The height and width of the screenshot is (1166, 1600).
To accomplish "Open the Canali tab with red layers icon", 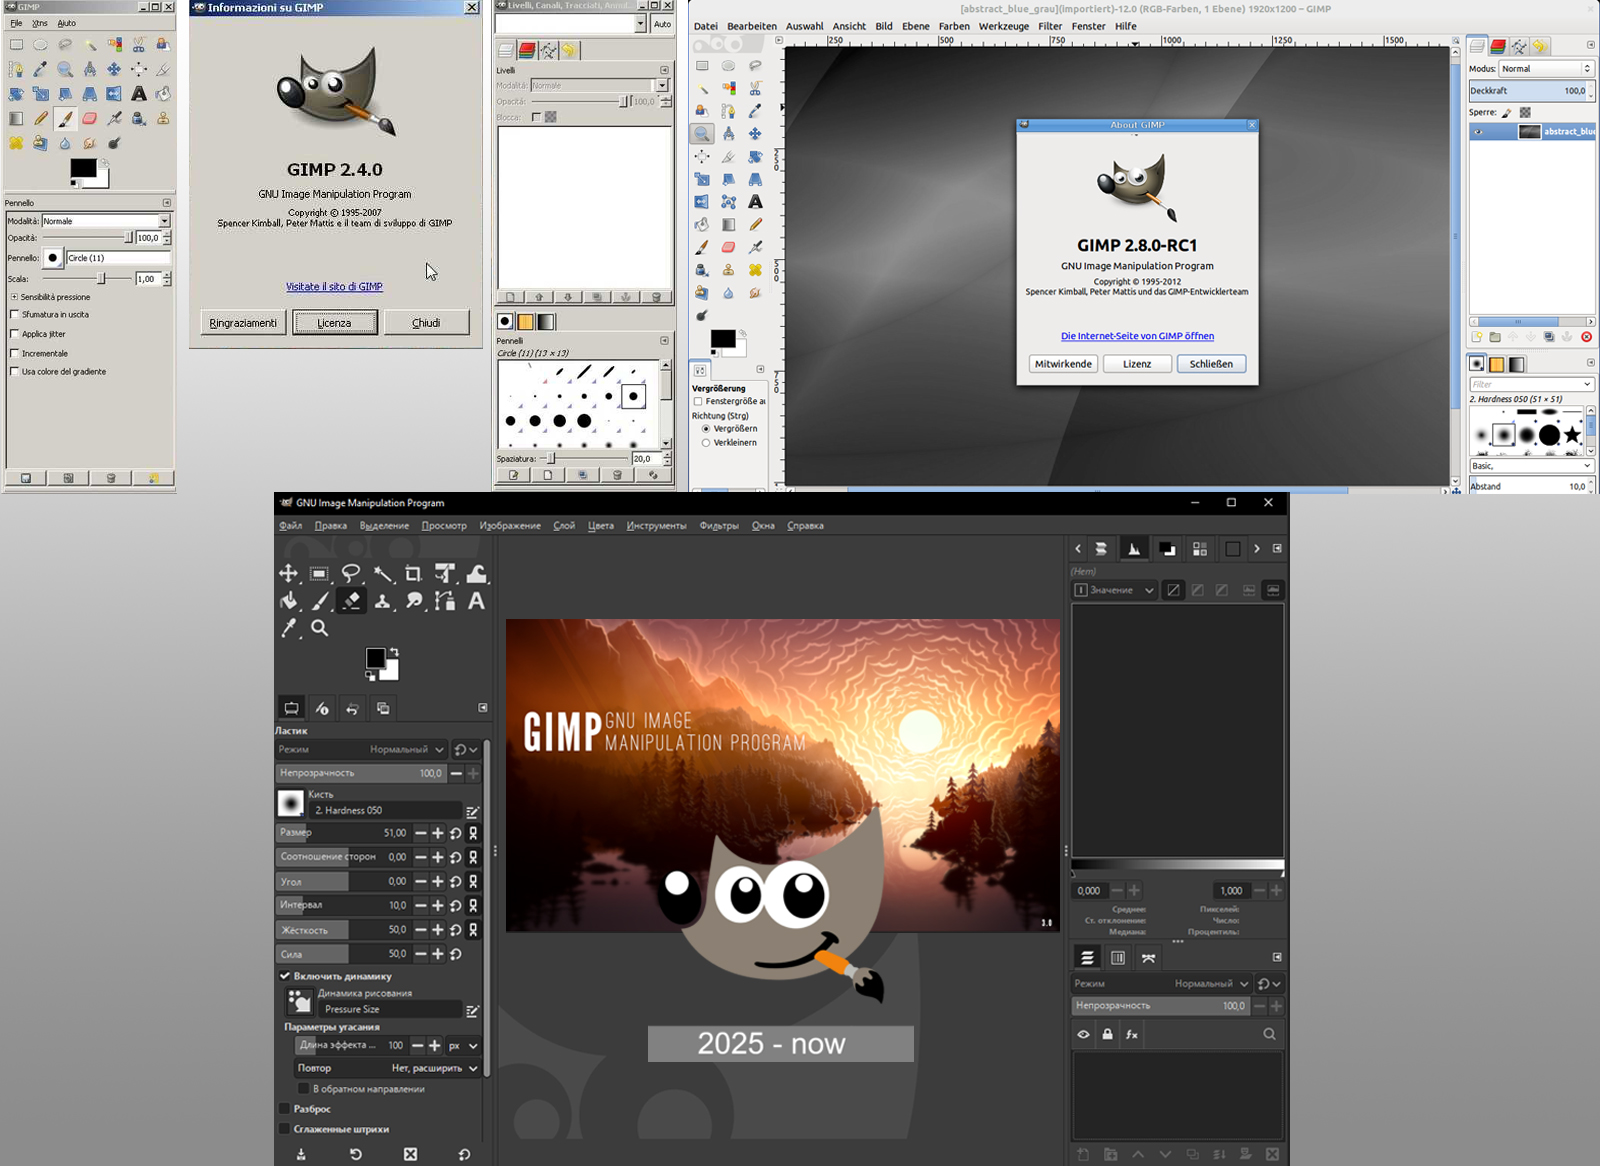I will pos(527,50).
